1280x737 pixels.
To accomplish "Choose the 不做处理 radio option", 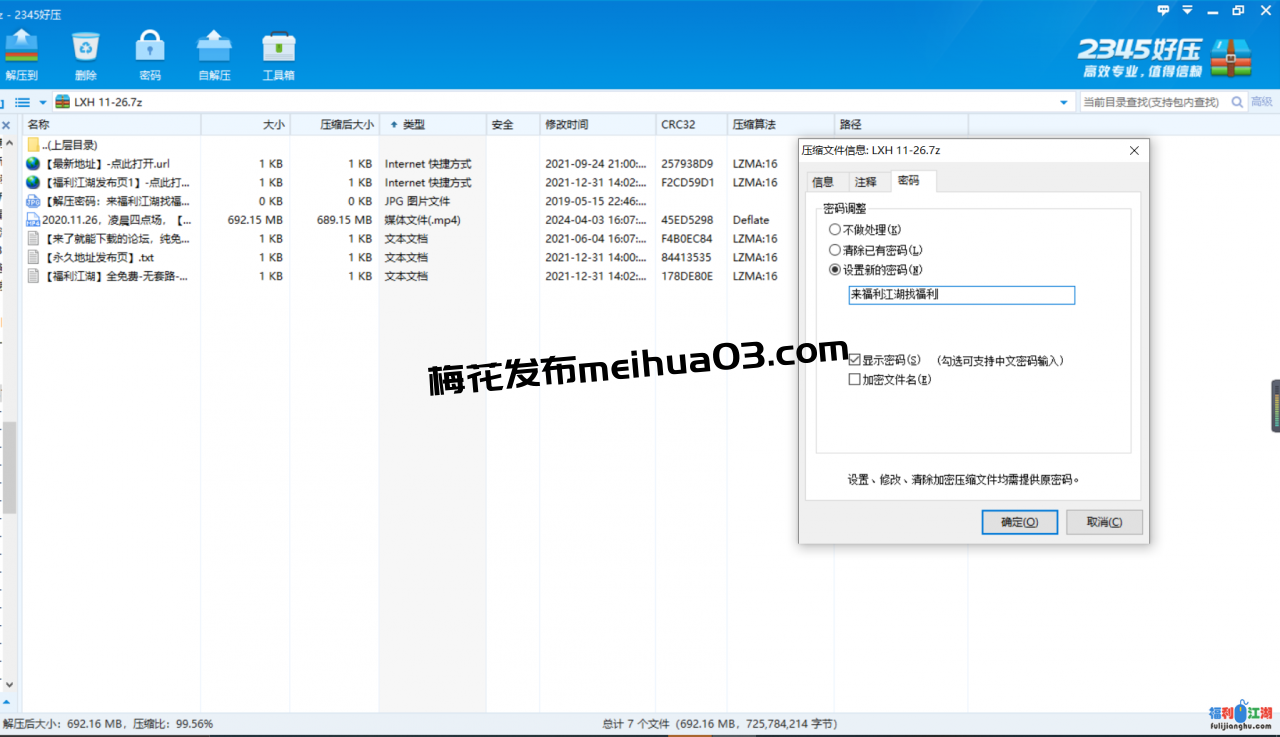I will (x=865, y=230).
